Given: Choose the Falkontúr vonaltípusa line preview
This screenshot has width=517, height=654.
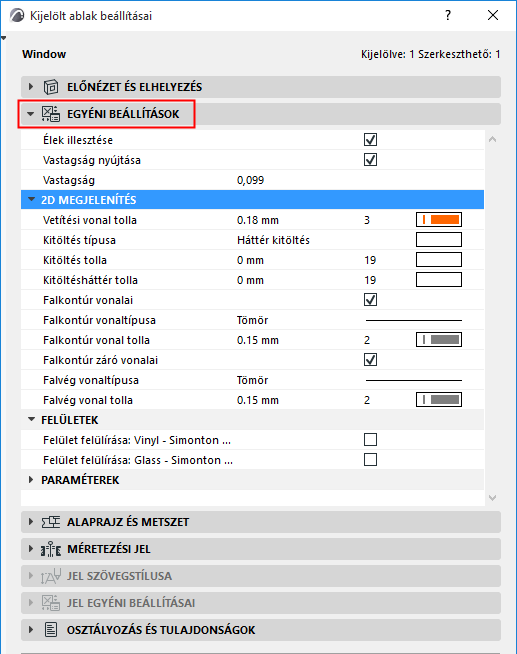Looking at the screenshot, I should (x=414, y=320).
